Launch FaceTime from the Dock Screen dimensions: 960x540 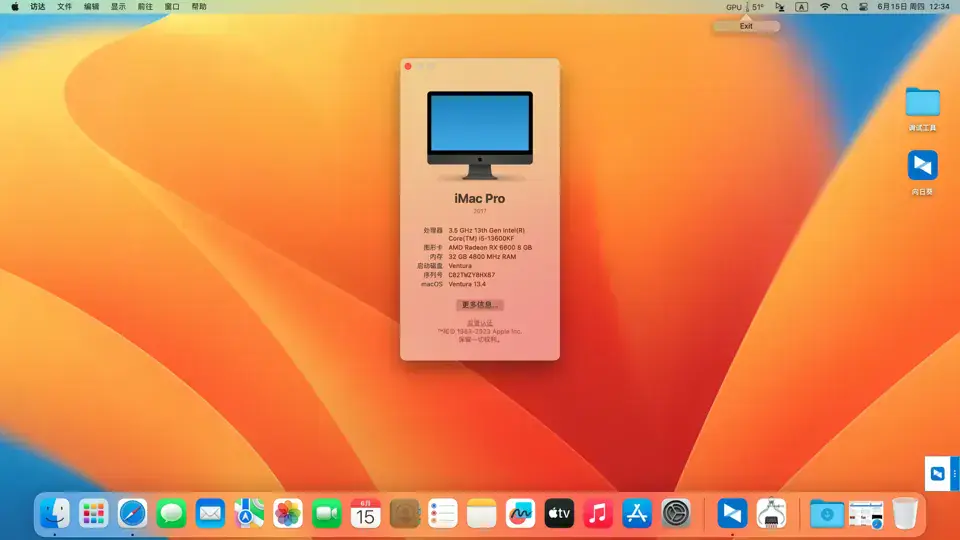click(326, 513)
